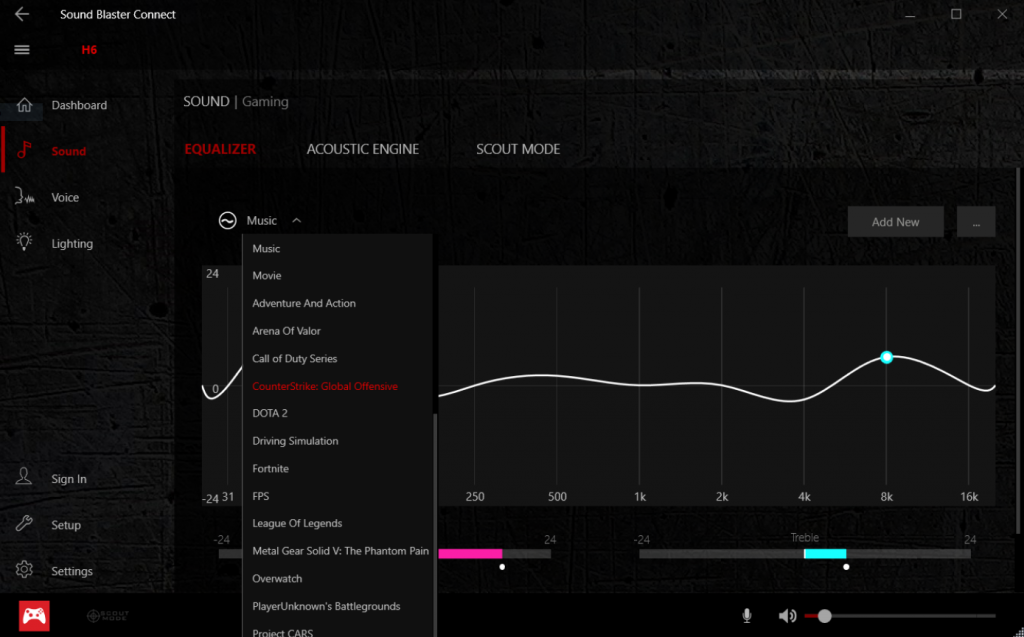Click the red game controller icon
1024x637 pixels.
tap(34, 615)
